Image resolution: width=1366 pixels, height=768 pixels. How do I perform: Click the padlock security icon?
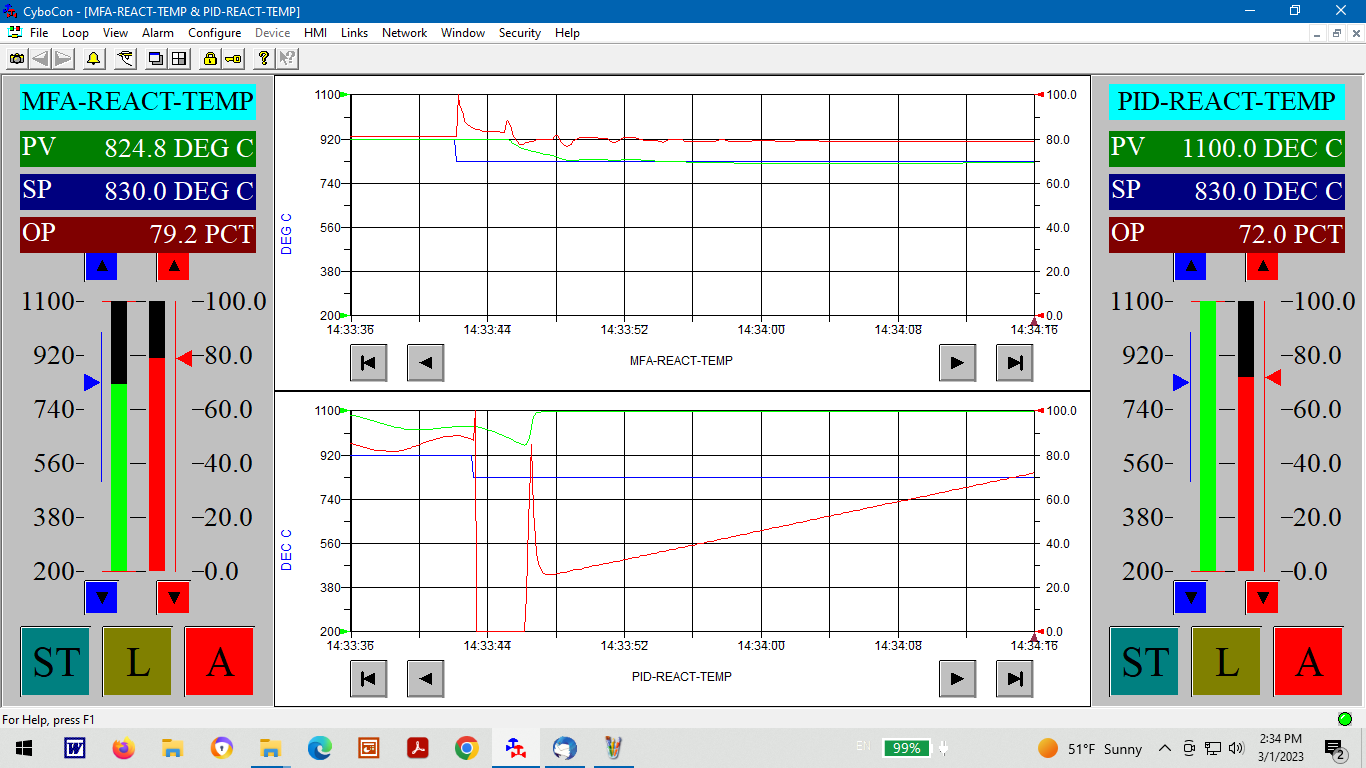210,59
